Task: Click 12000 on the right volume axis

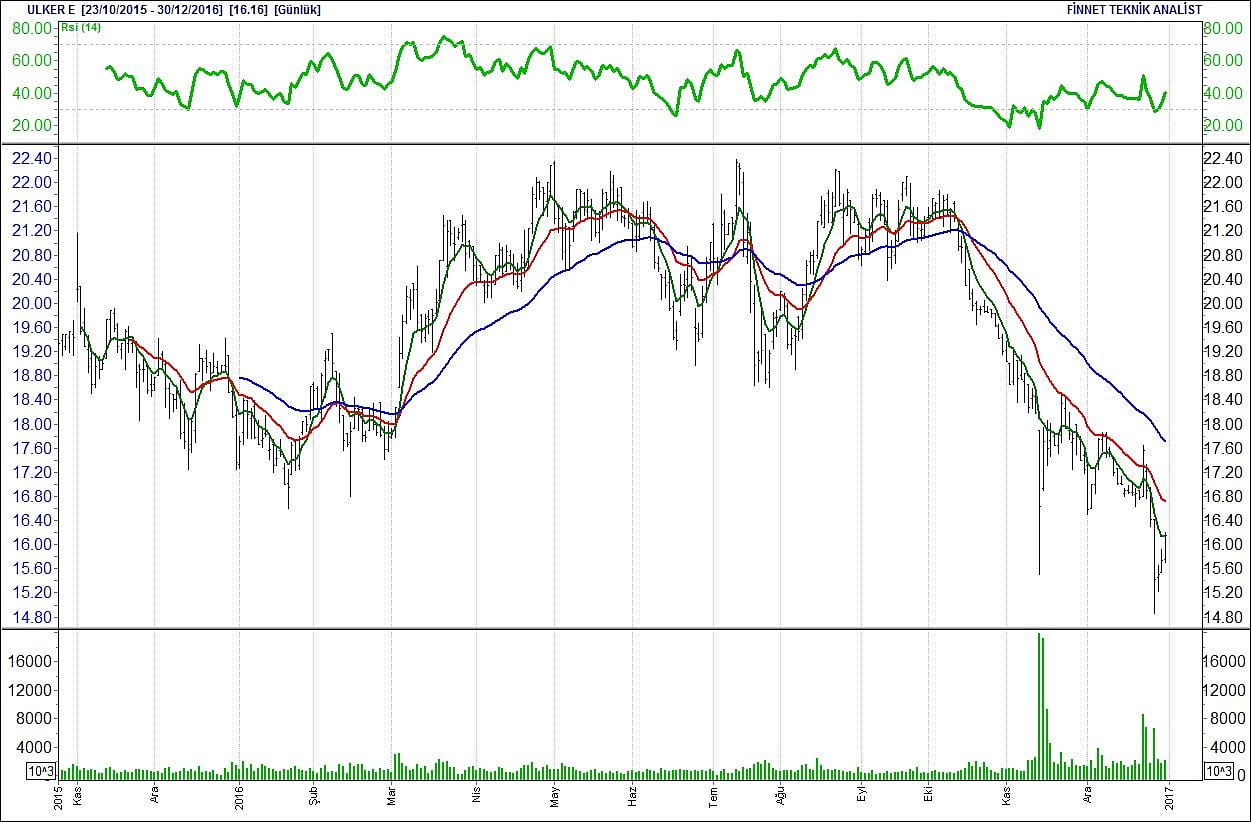Action: coord(1223,690)
